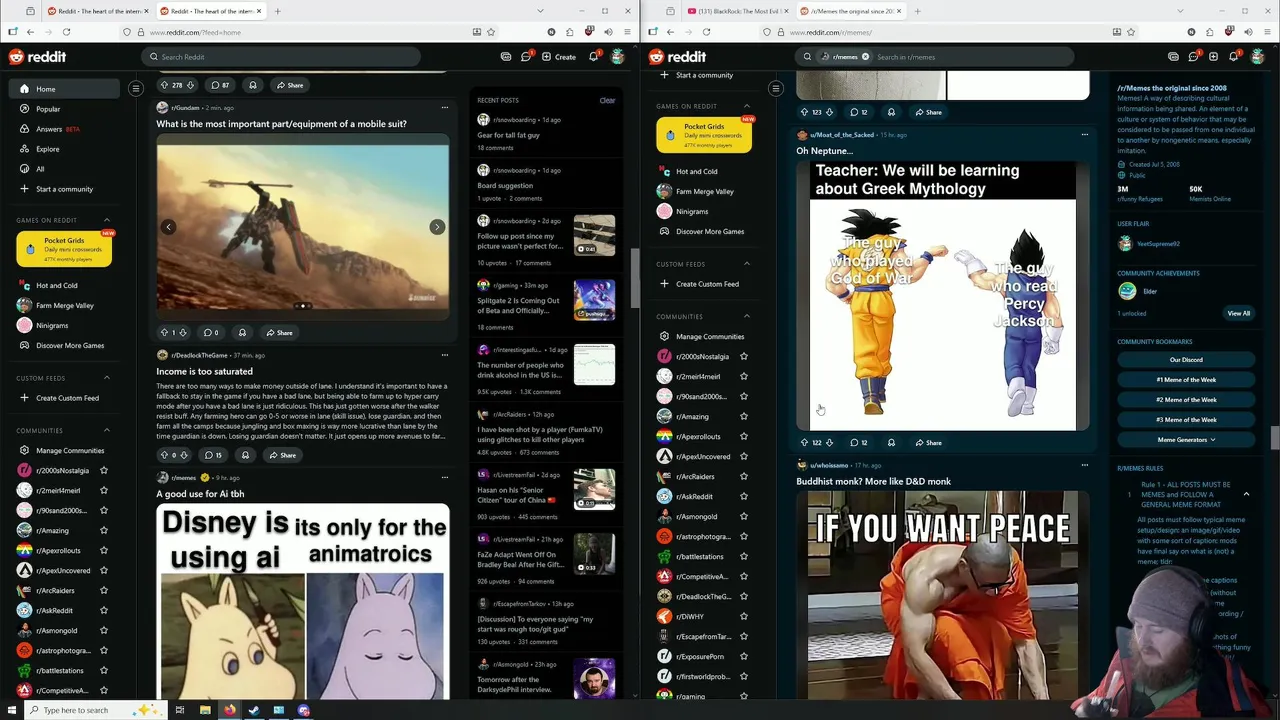Screen dimensions: 1280x720
Task: Open File Explorer from taskbar
Action: (205, 710)
